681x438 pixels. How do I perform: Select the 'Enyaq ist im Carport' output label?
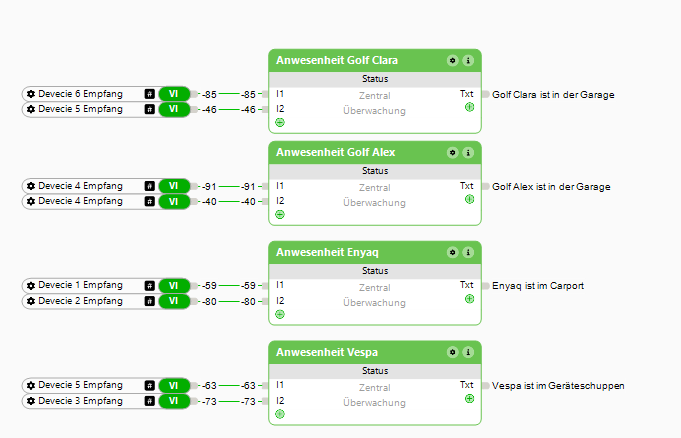coord(538,286)
